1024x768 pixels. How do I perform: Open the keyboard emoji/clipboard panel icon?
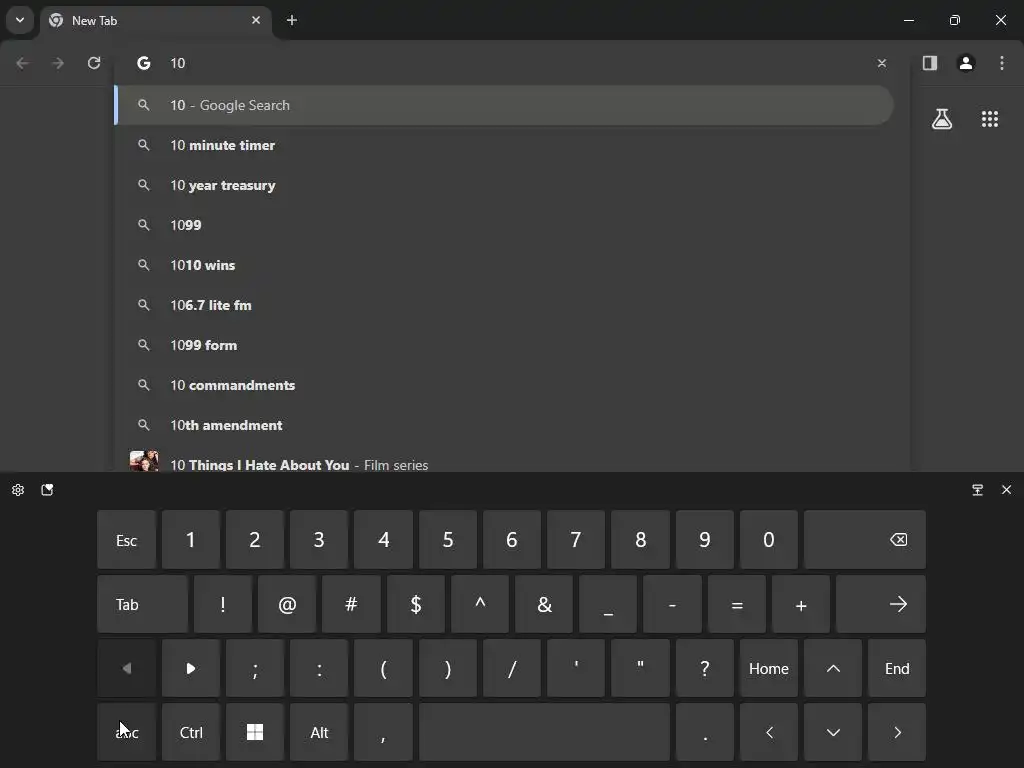tap(47, 490)
